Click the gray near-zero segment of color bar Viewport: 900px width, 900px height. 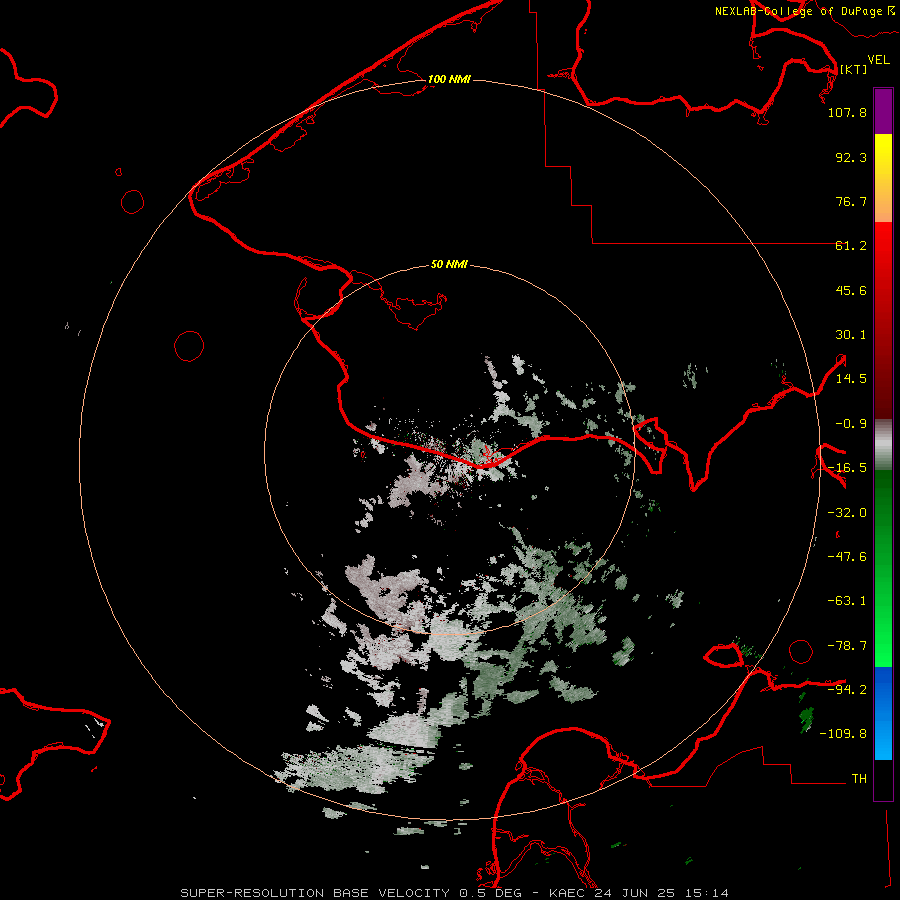883,445
